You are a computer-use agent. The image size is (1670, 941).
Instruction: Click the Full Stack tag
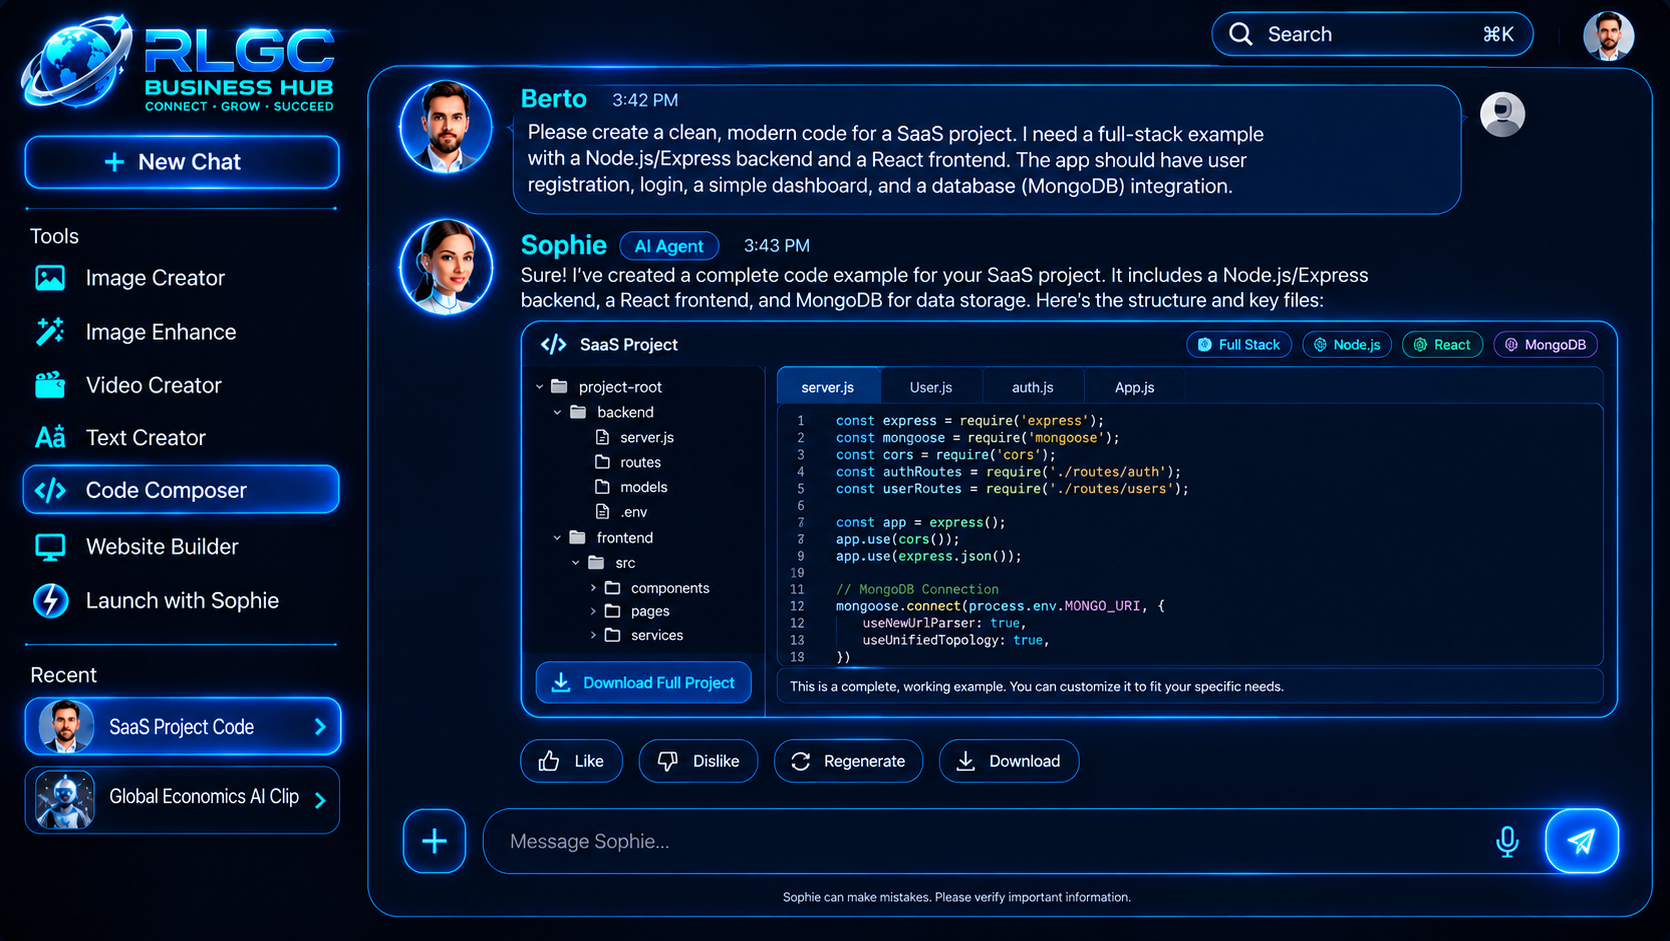point(1239,345)
